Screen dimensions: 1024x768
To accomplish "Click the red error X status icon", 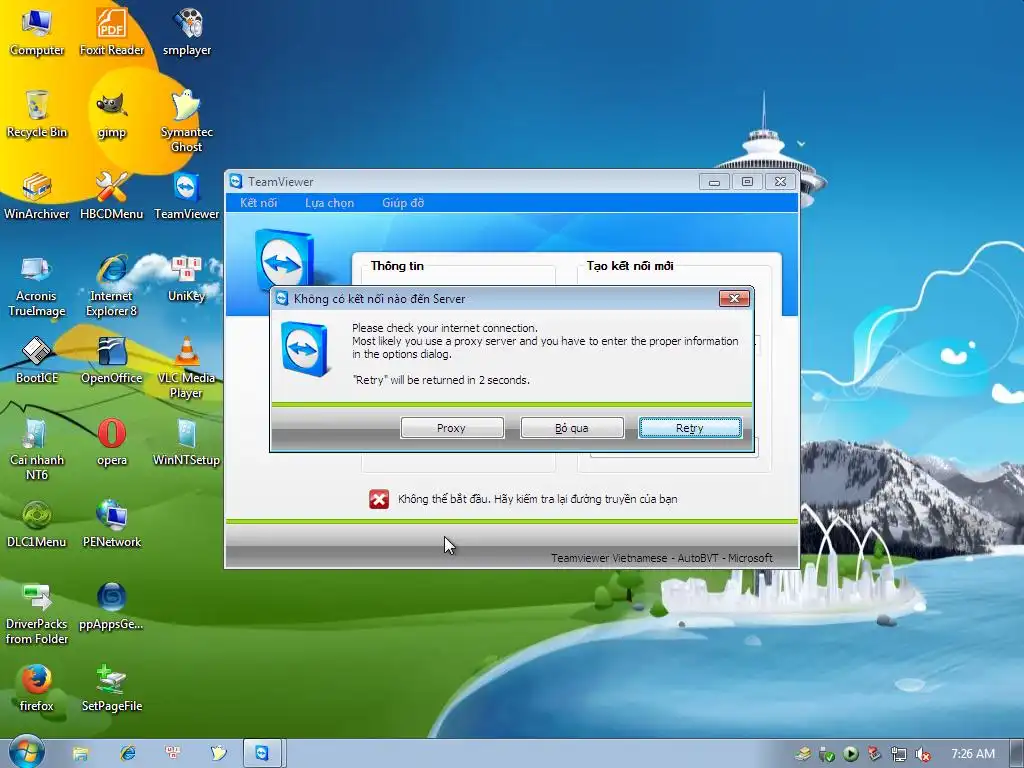I will tap(379, 499).
